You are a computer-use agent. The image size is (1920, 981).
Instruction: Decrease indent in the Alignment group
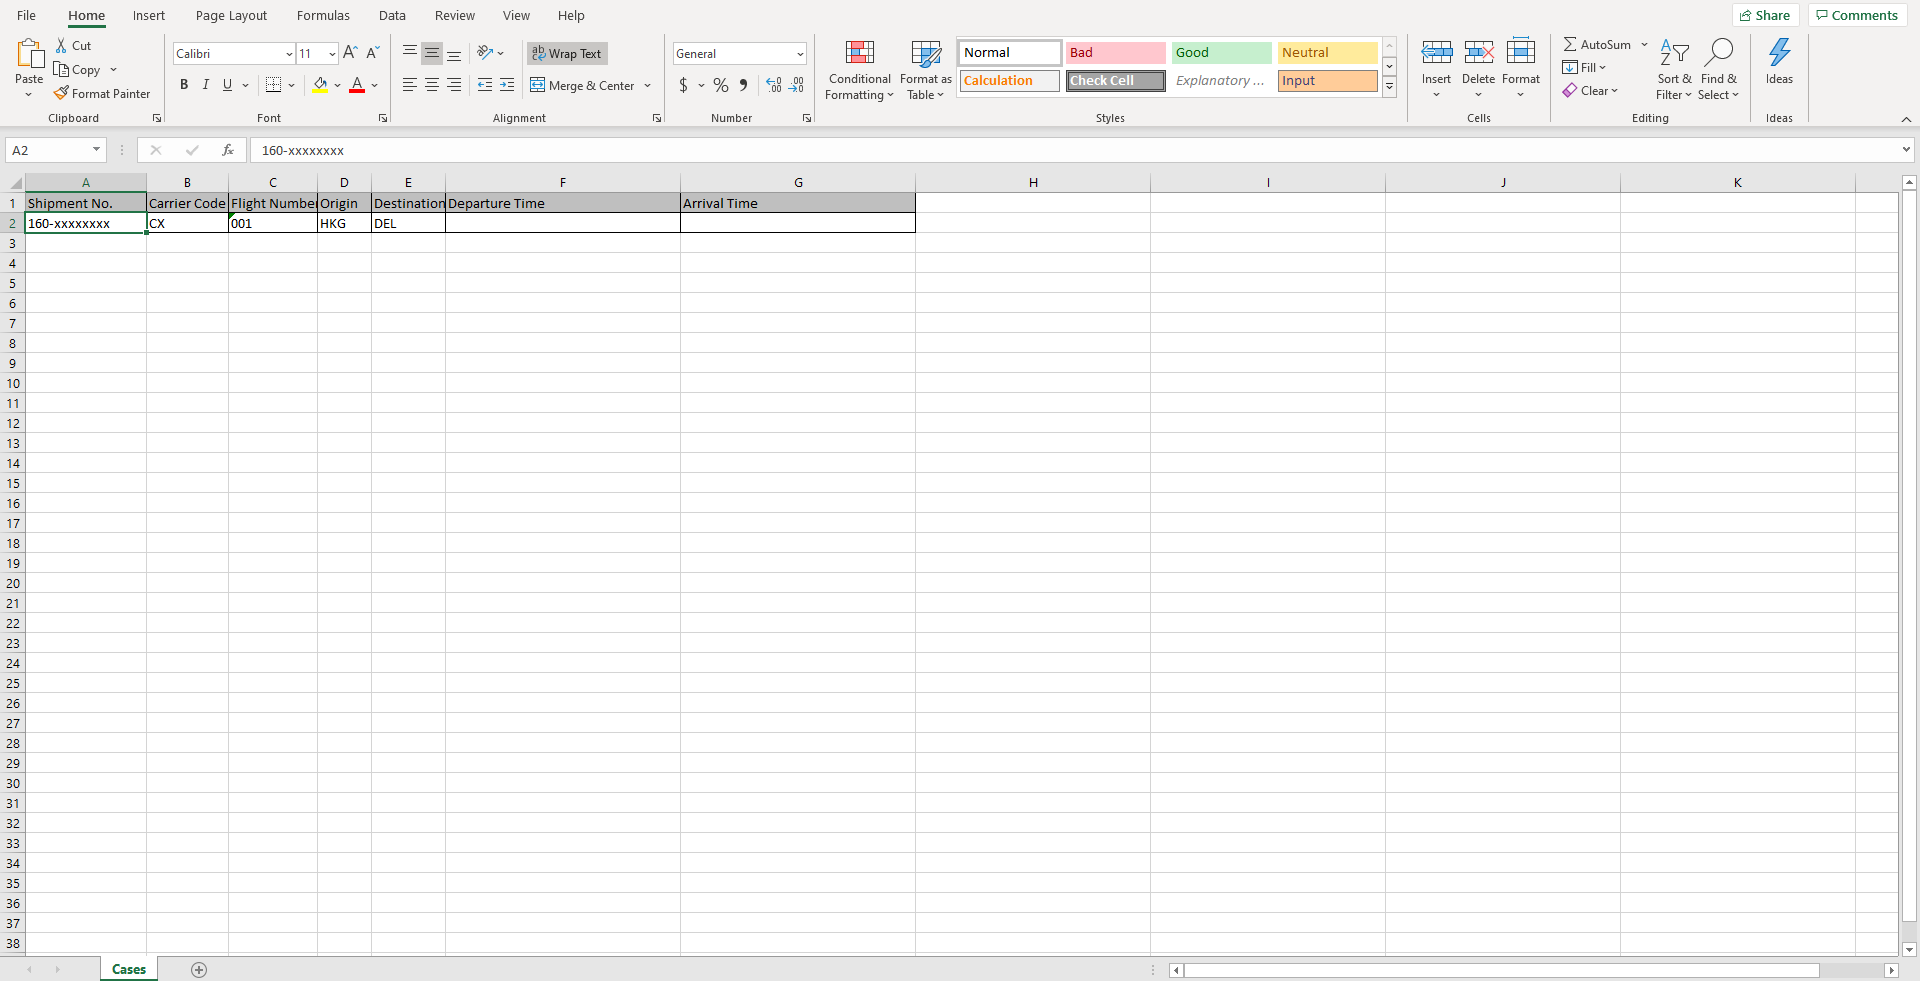[485, 85]
